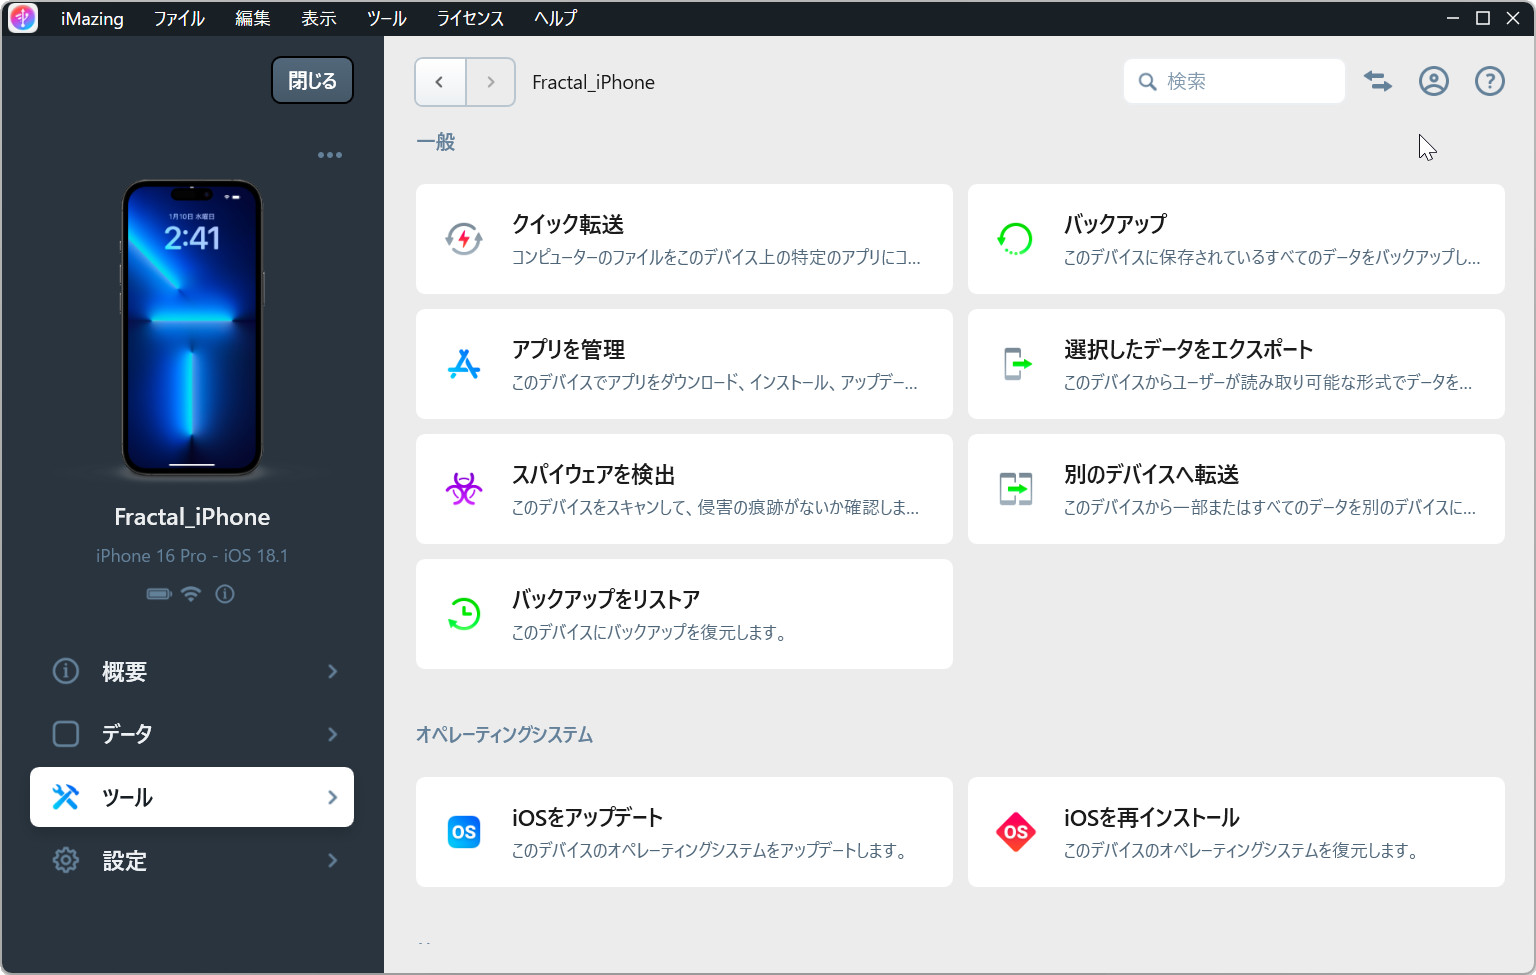Open the ファイル menu
The width and height of the screenshot is (1536, 975).
click(179, 18)
